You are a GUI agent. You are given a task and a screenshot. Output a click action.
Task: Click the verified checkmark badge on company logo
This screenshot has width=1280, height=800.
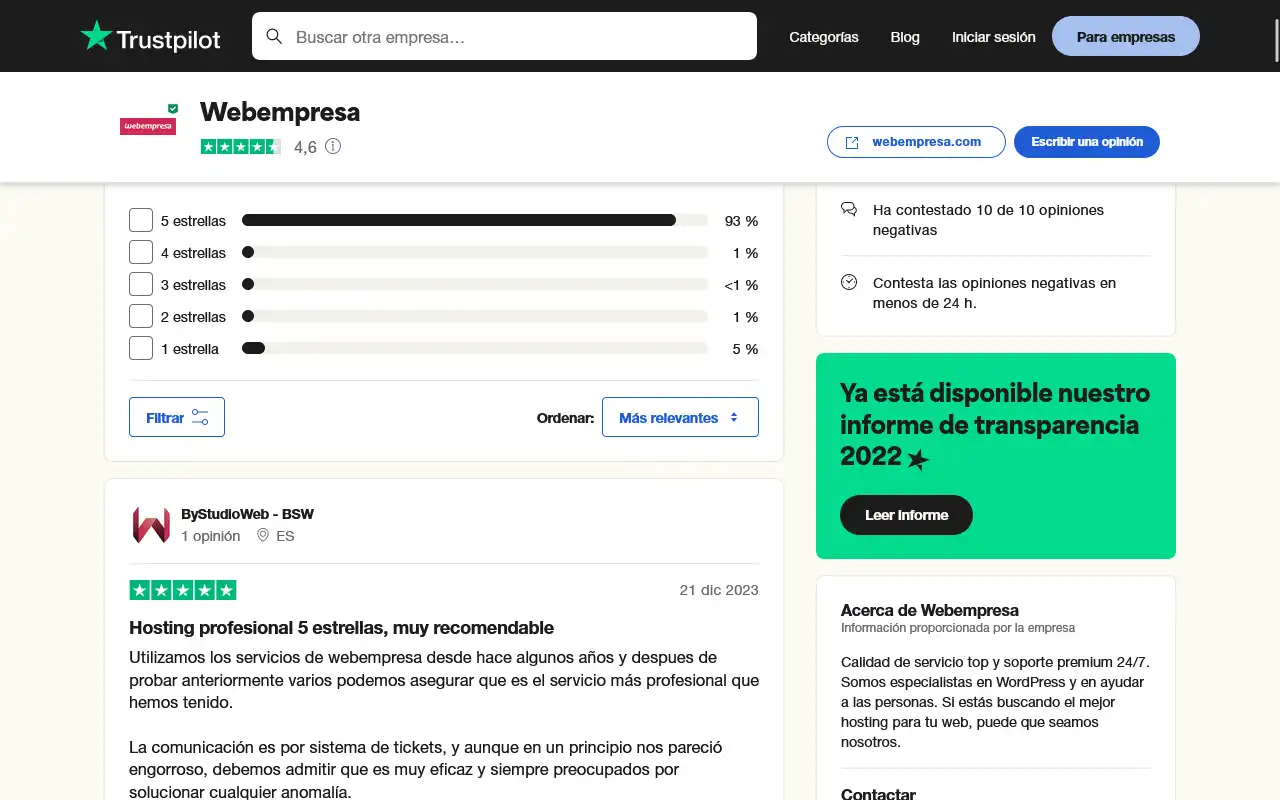click(x=173, y=108)
